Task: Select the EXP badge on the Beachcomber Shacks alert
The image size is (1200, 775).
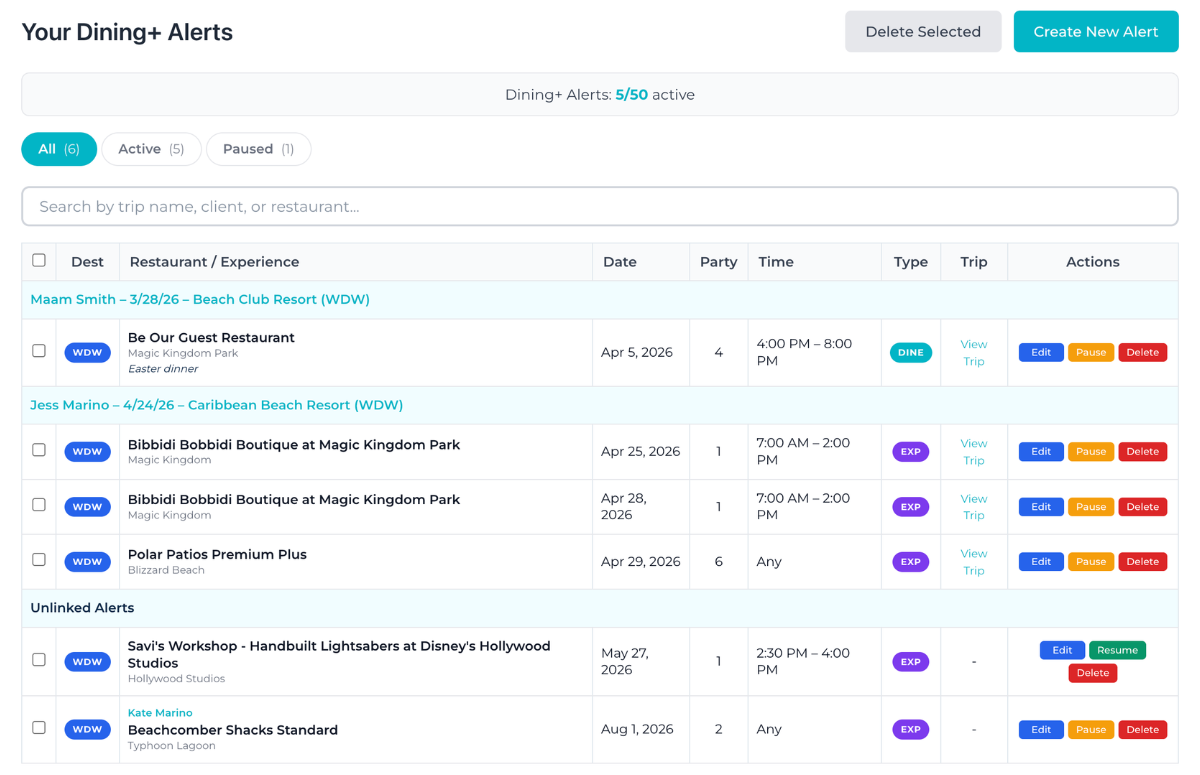Action: click(x=911, y=729)
